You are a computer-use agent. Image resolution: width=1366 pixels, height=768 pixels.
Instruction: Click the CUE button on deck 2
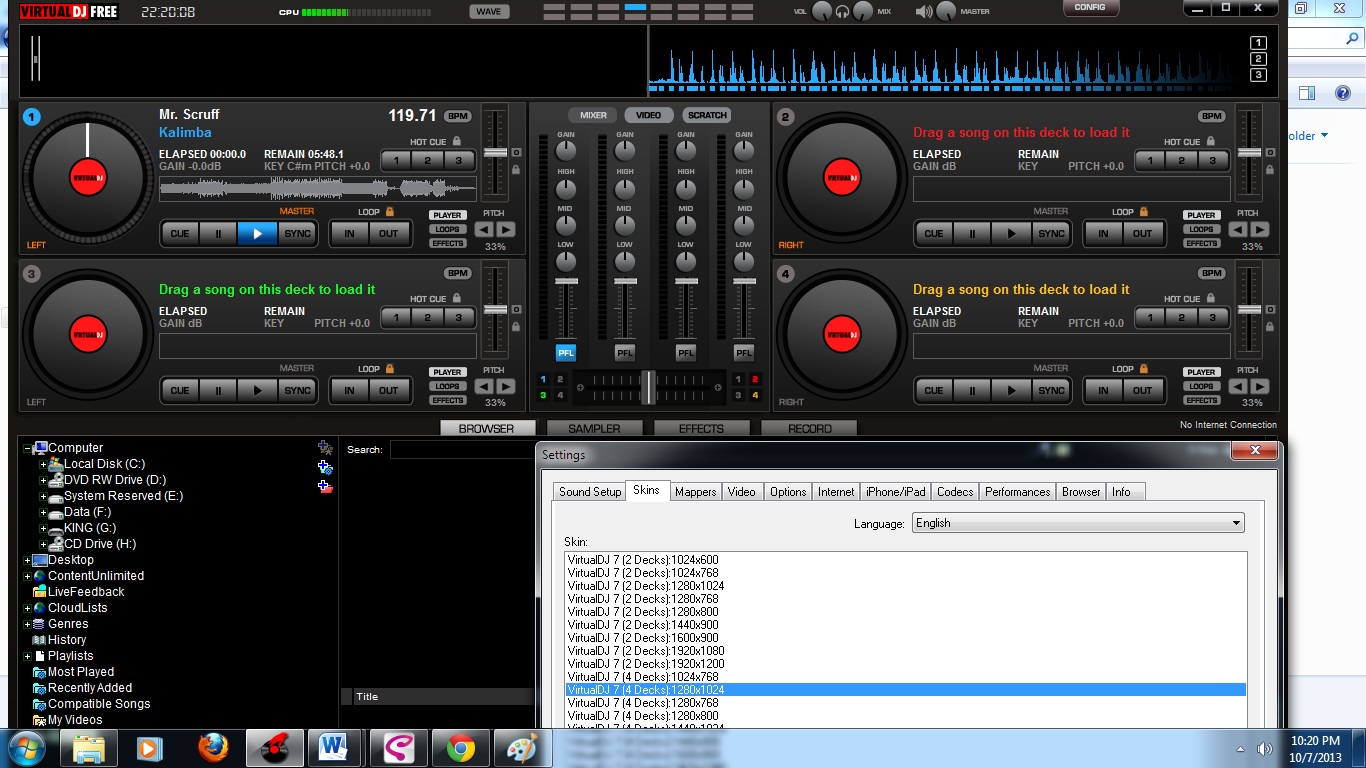[x=933, y=234]
